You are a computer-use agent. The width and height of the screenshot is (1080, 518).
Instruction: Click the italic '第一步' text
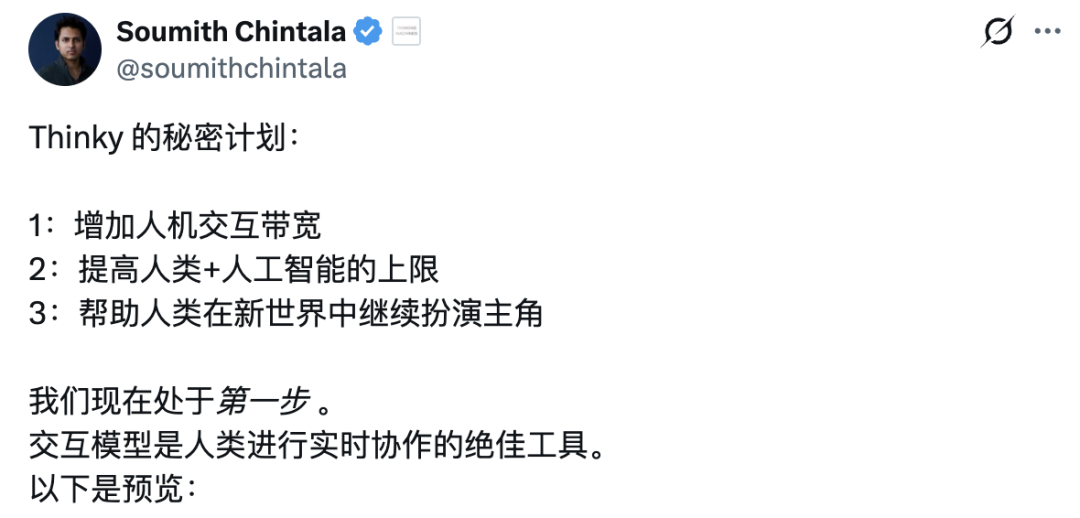pyautogui.click(x=262, y=402)
